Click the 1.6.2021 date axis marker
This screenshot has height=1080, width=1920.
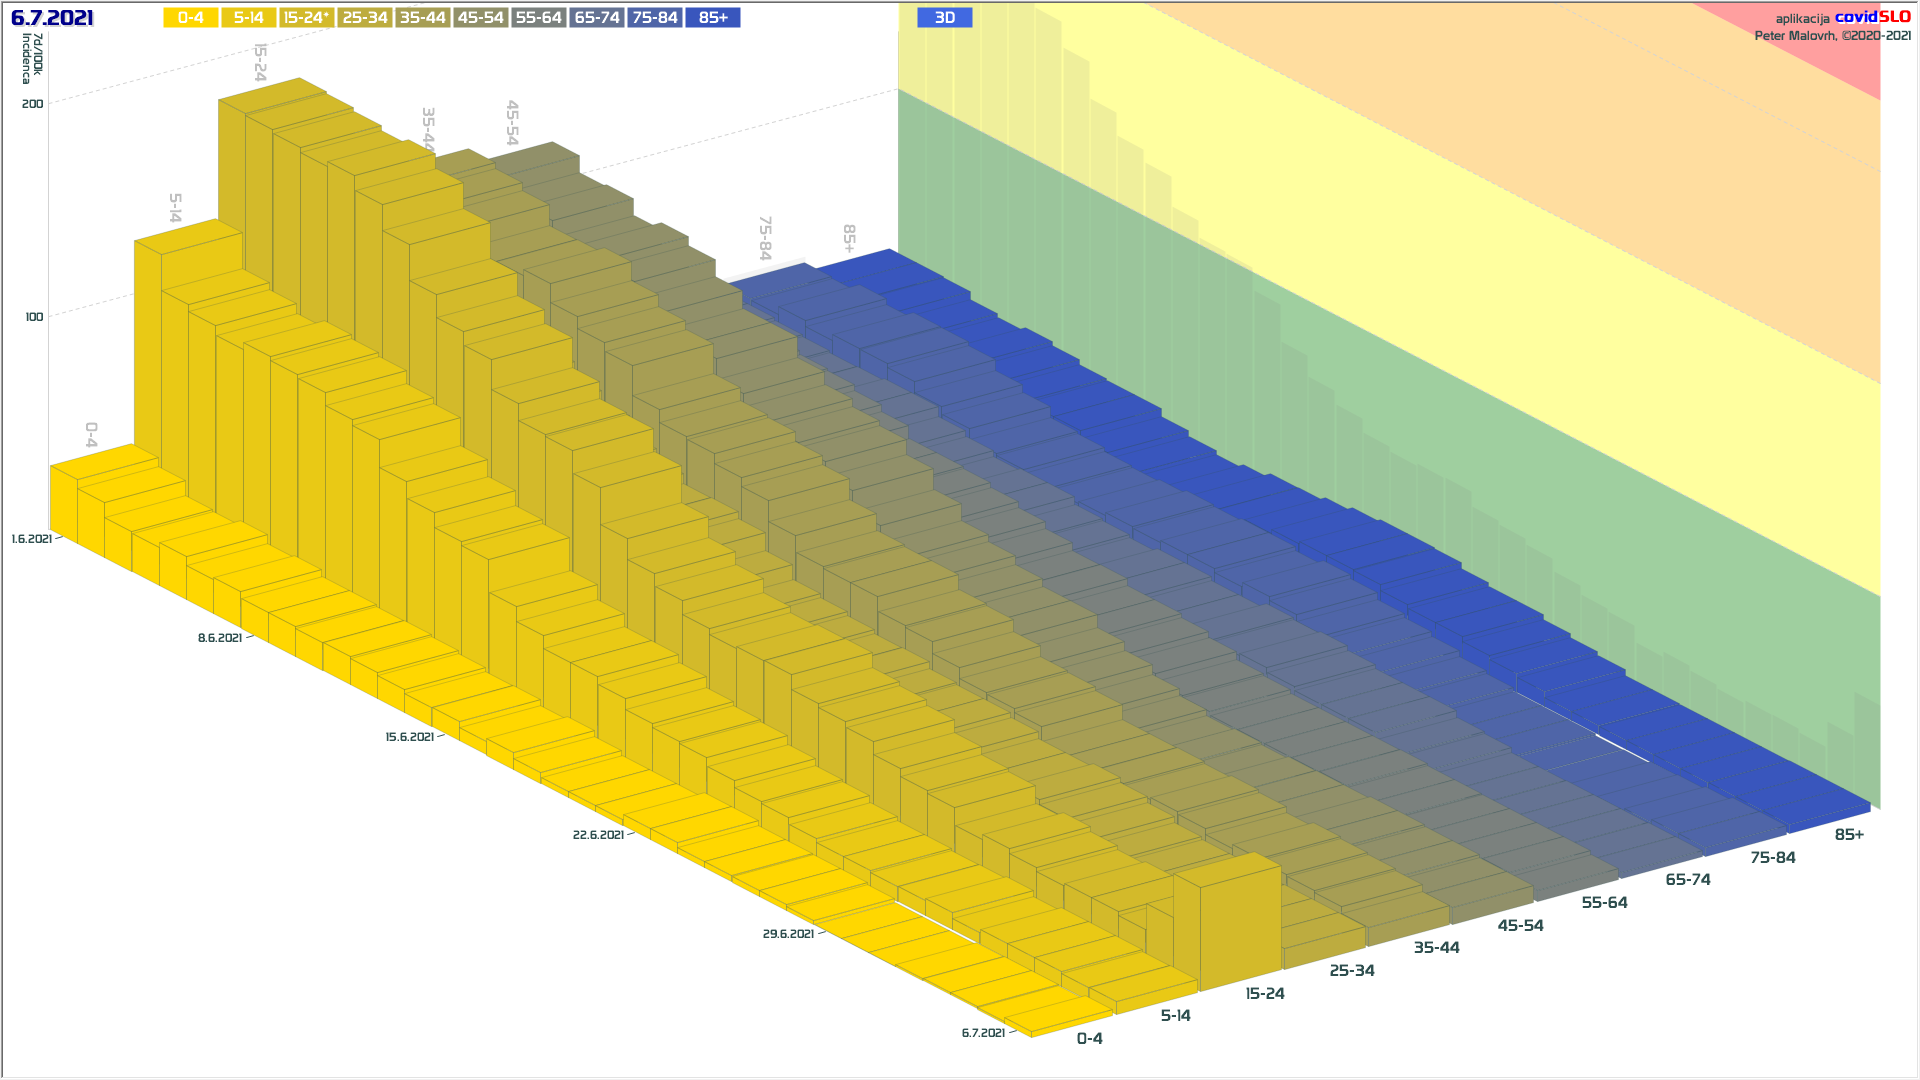pyautogui.click(x=32, y=539)
